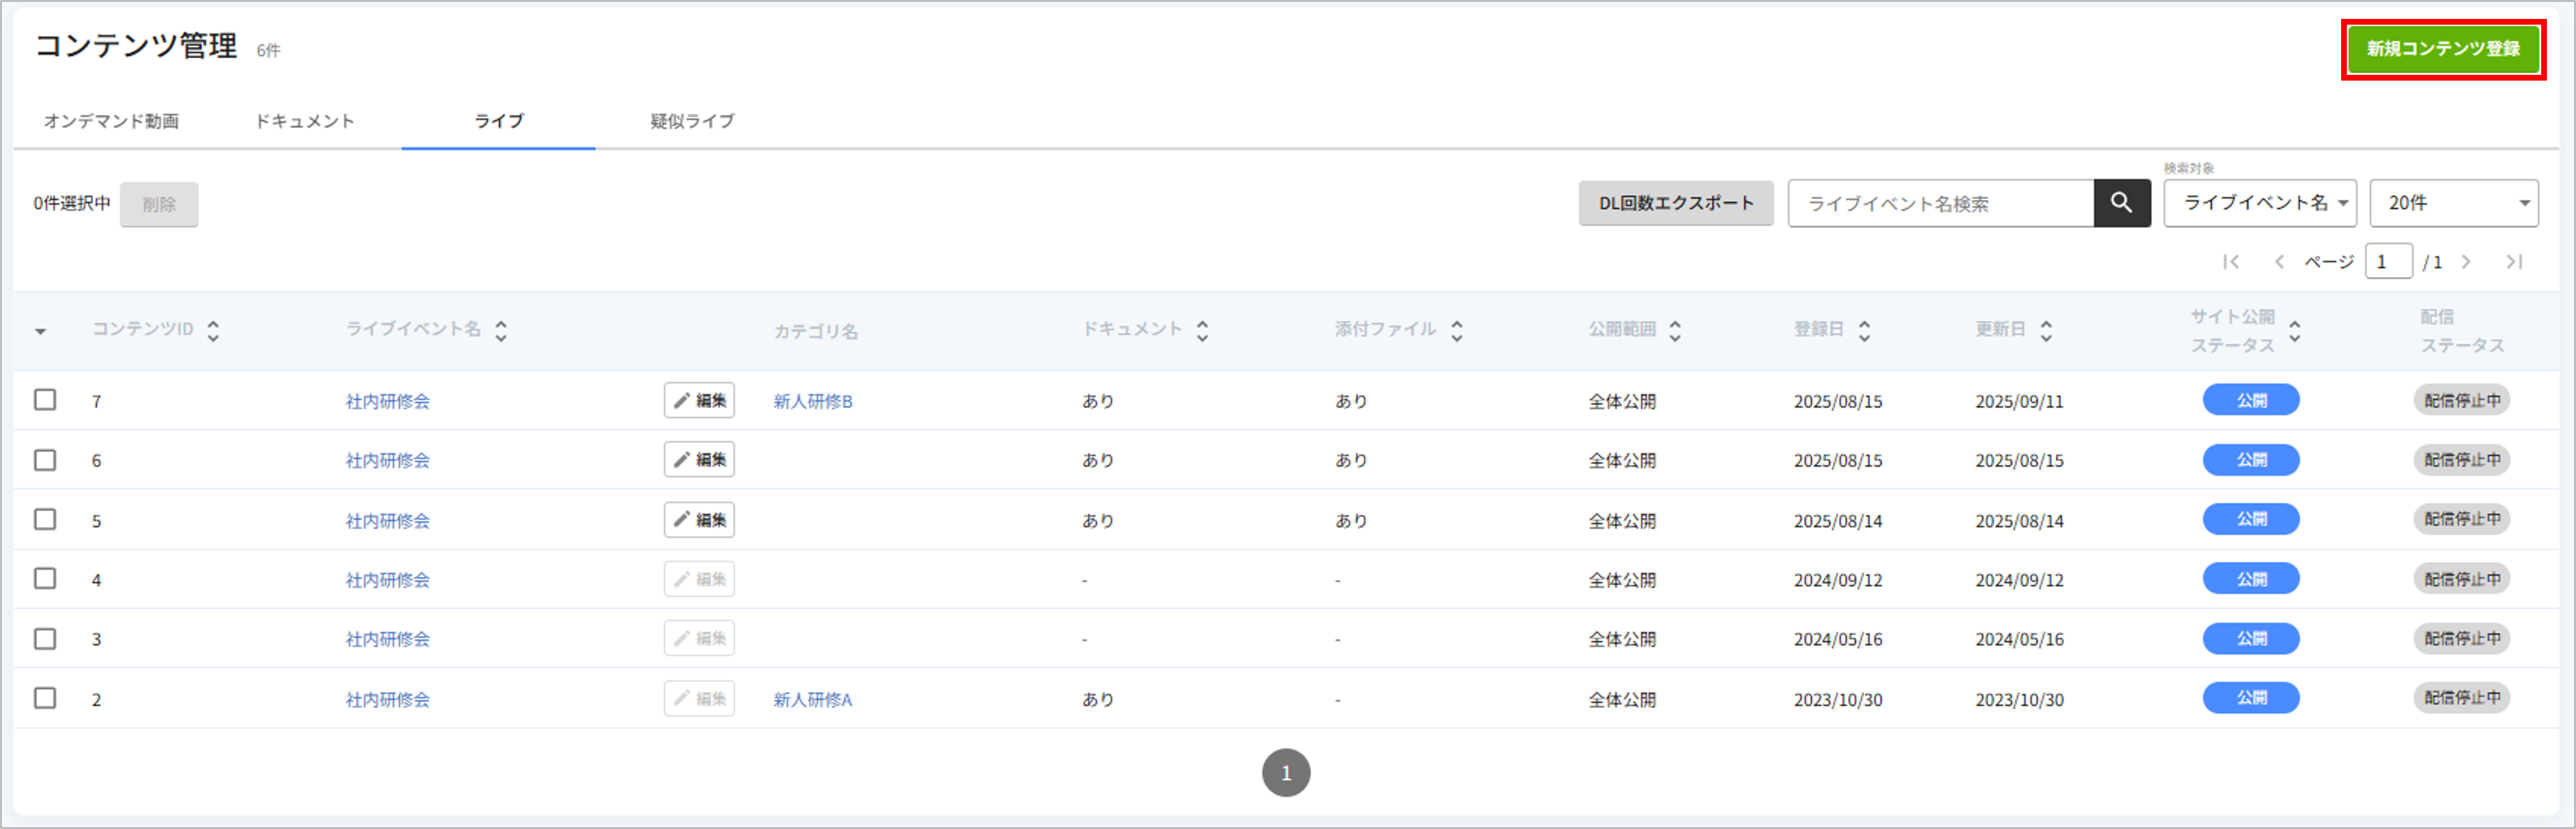Sort by コンテンツID column arrows
Viewport: 2576px width, 829px height.
click(213, 330)
